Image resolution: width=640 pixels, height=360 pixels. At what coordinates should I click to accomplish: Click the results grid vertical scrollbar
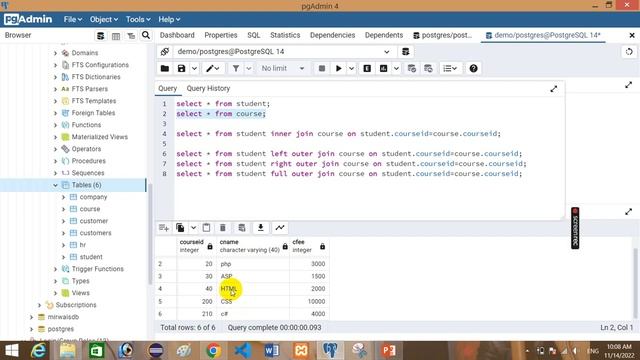pyautogui.click(x=636, y=282)
